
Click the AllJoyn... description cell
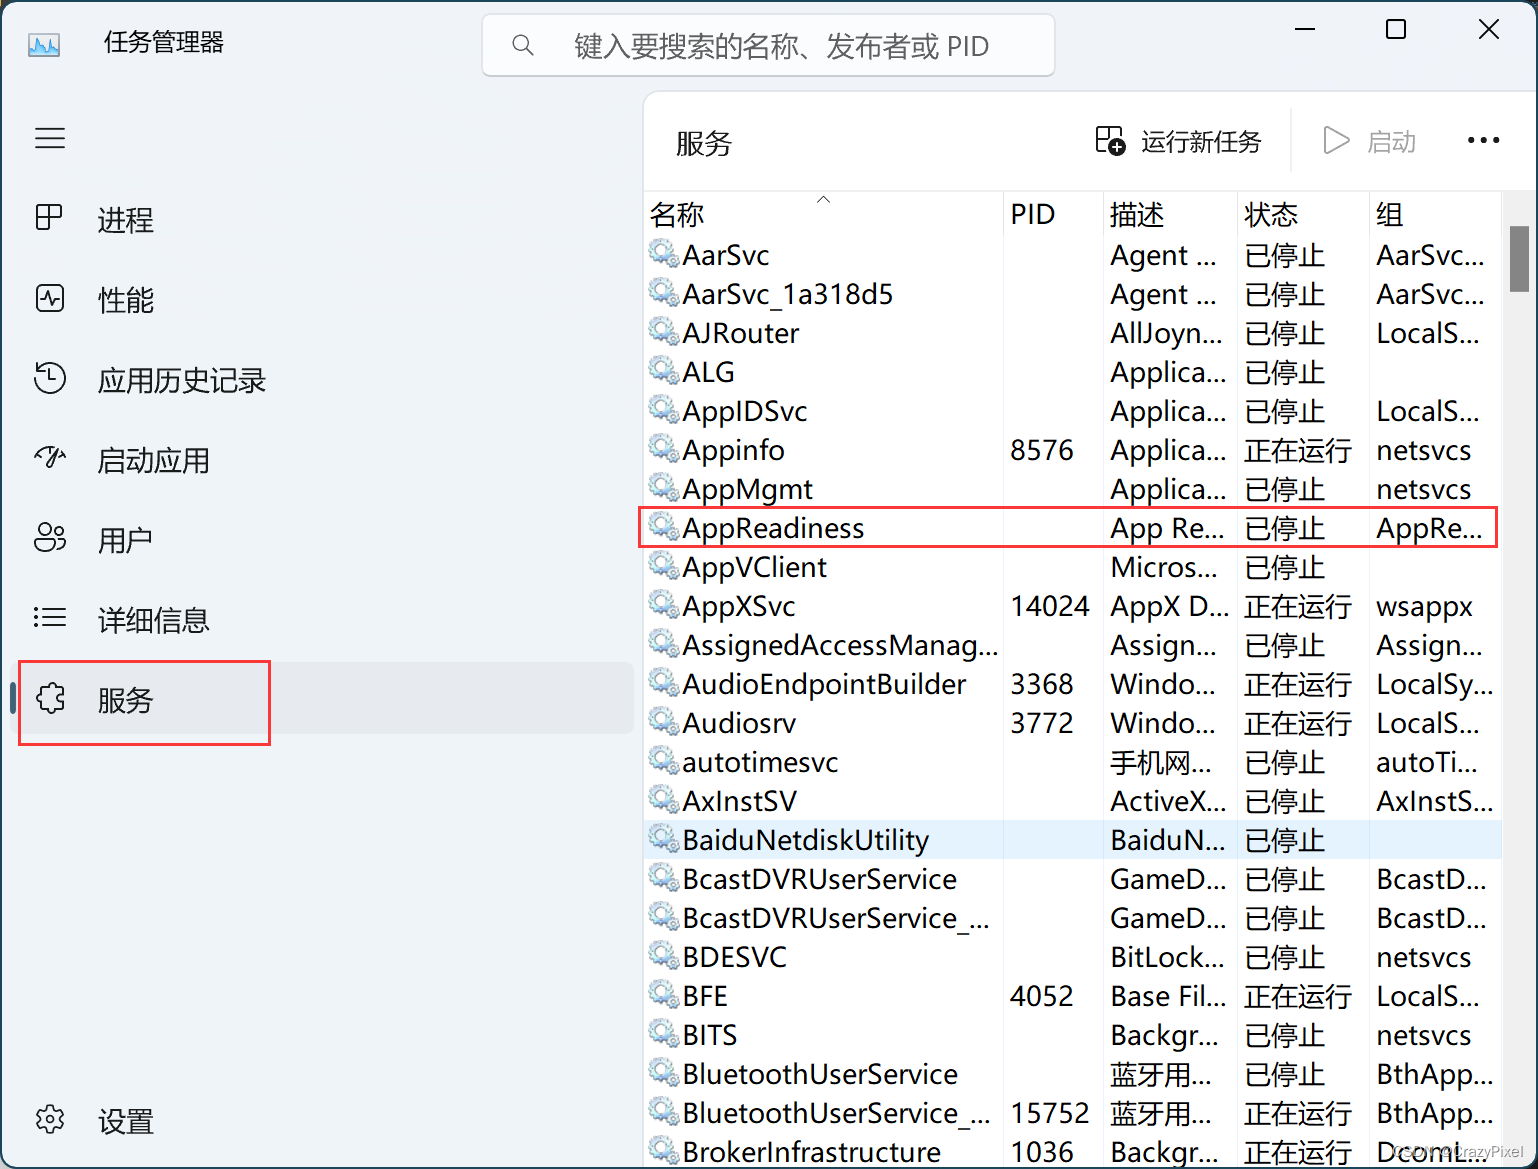click(1166, 333)
